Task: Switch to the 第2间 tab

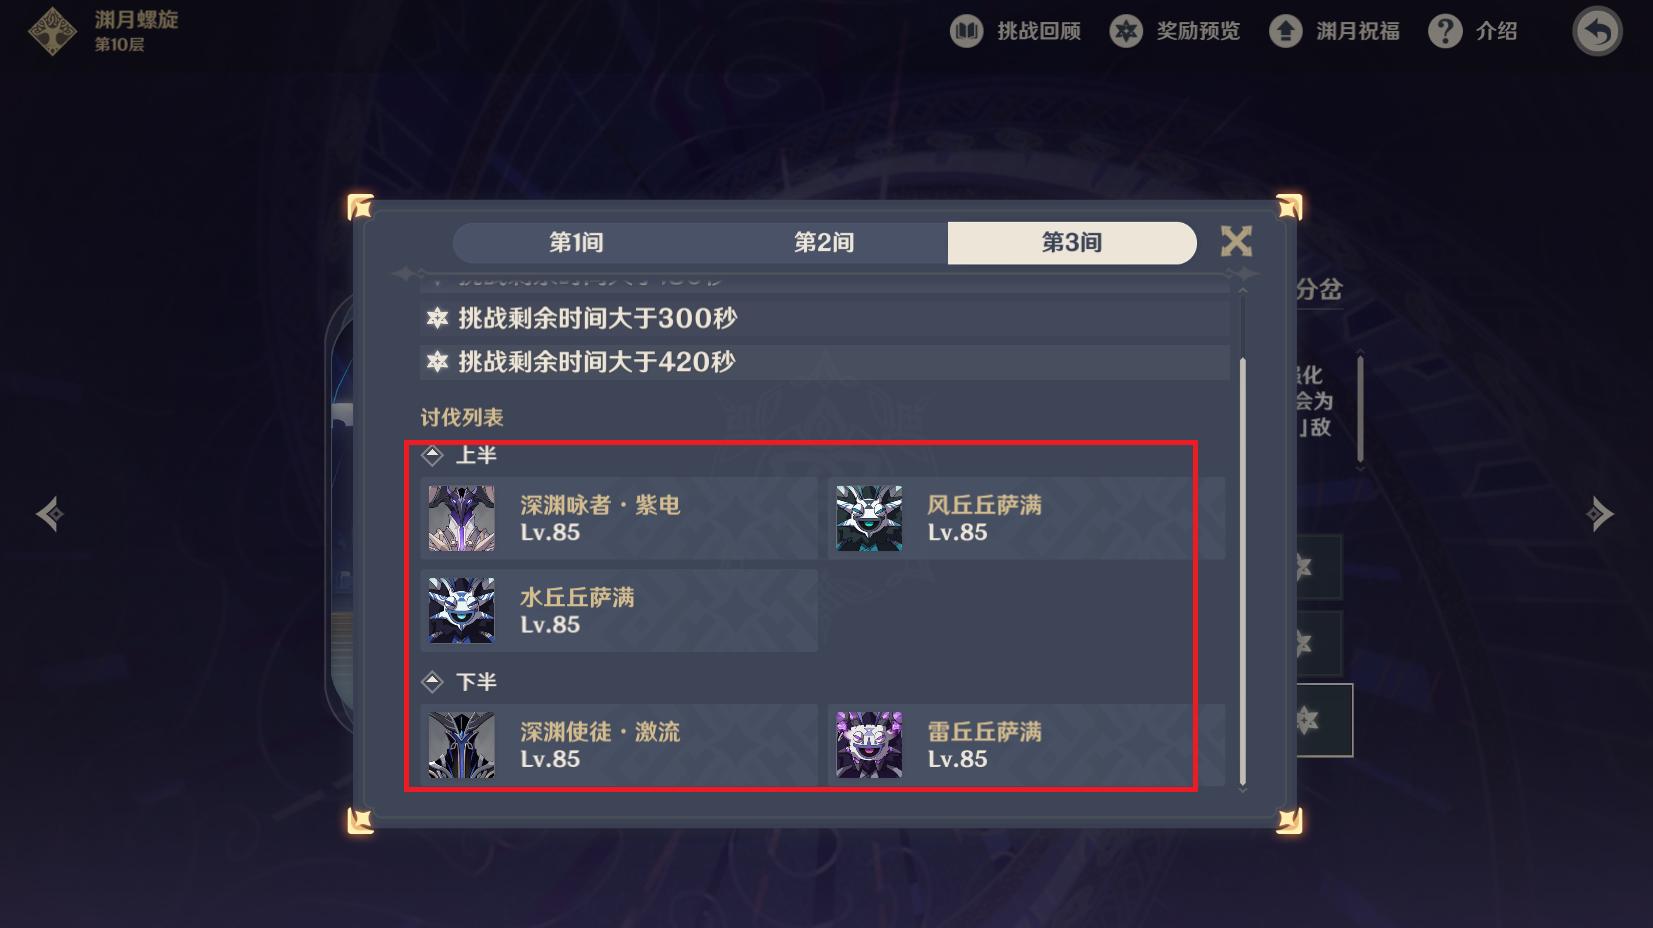Action: pos(824,243)
